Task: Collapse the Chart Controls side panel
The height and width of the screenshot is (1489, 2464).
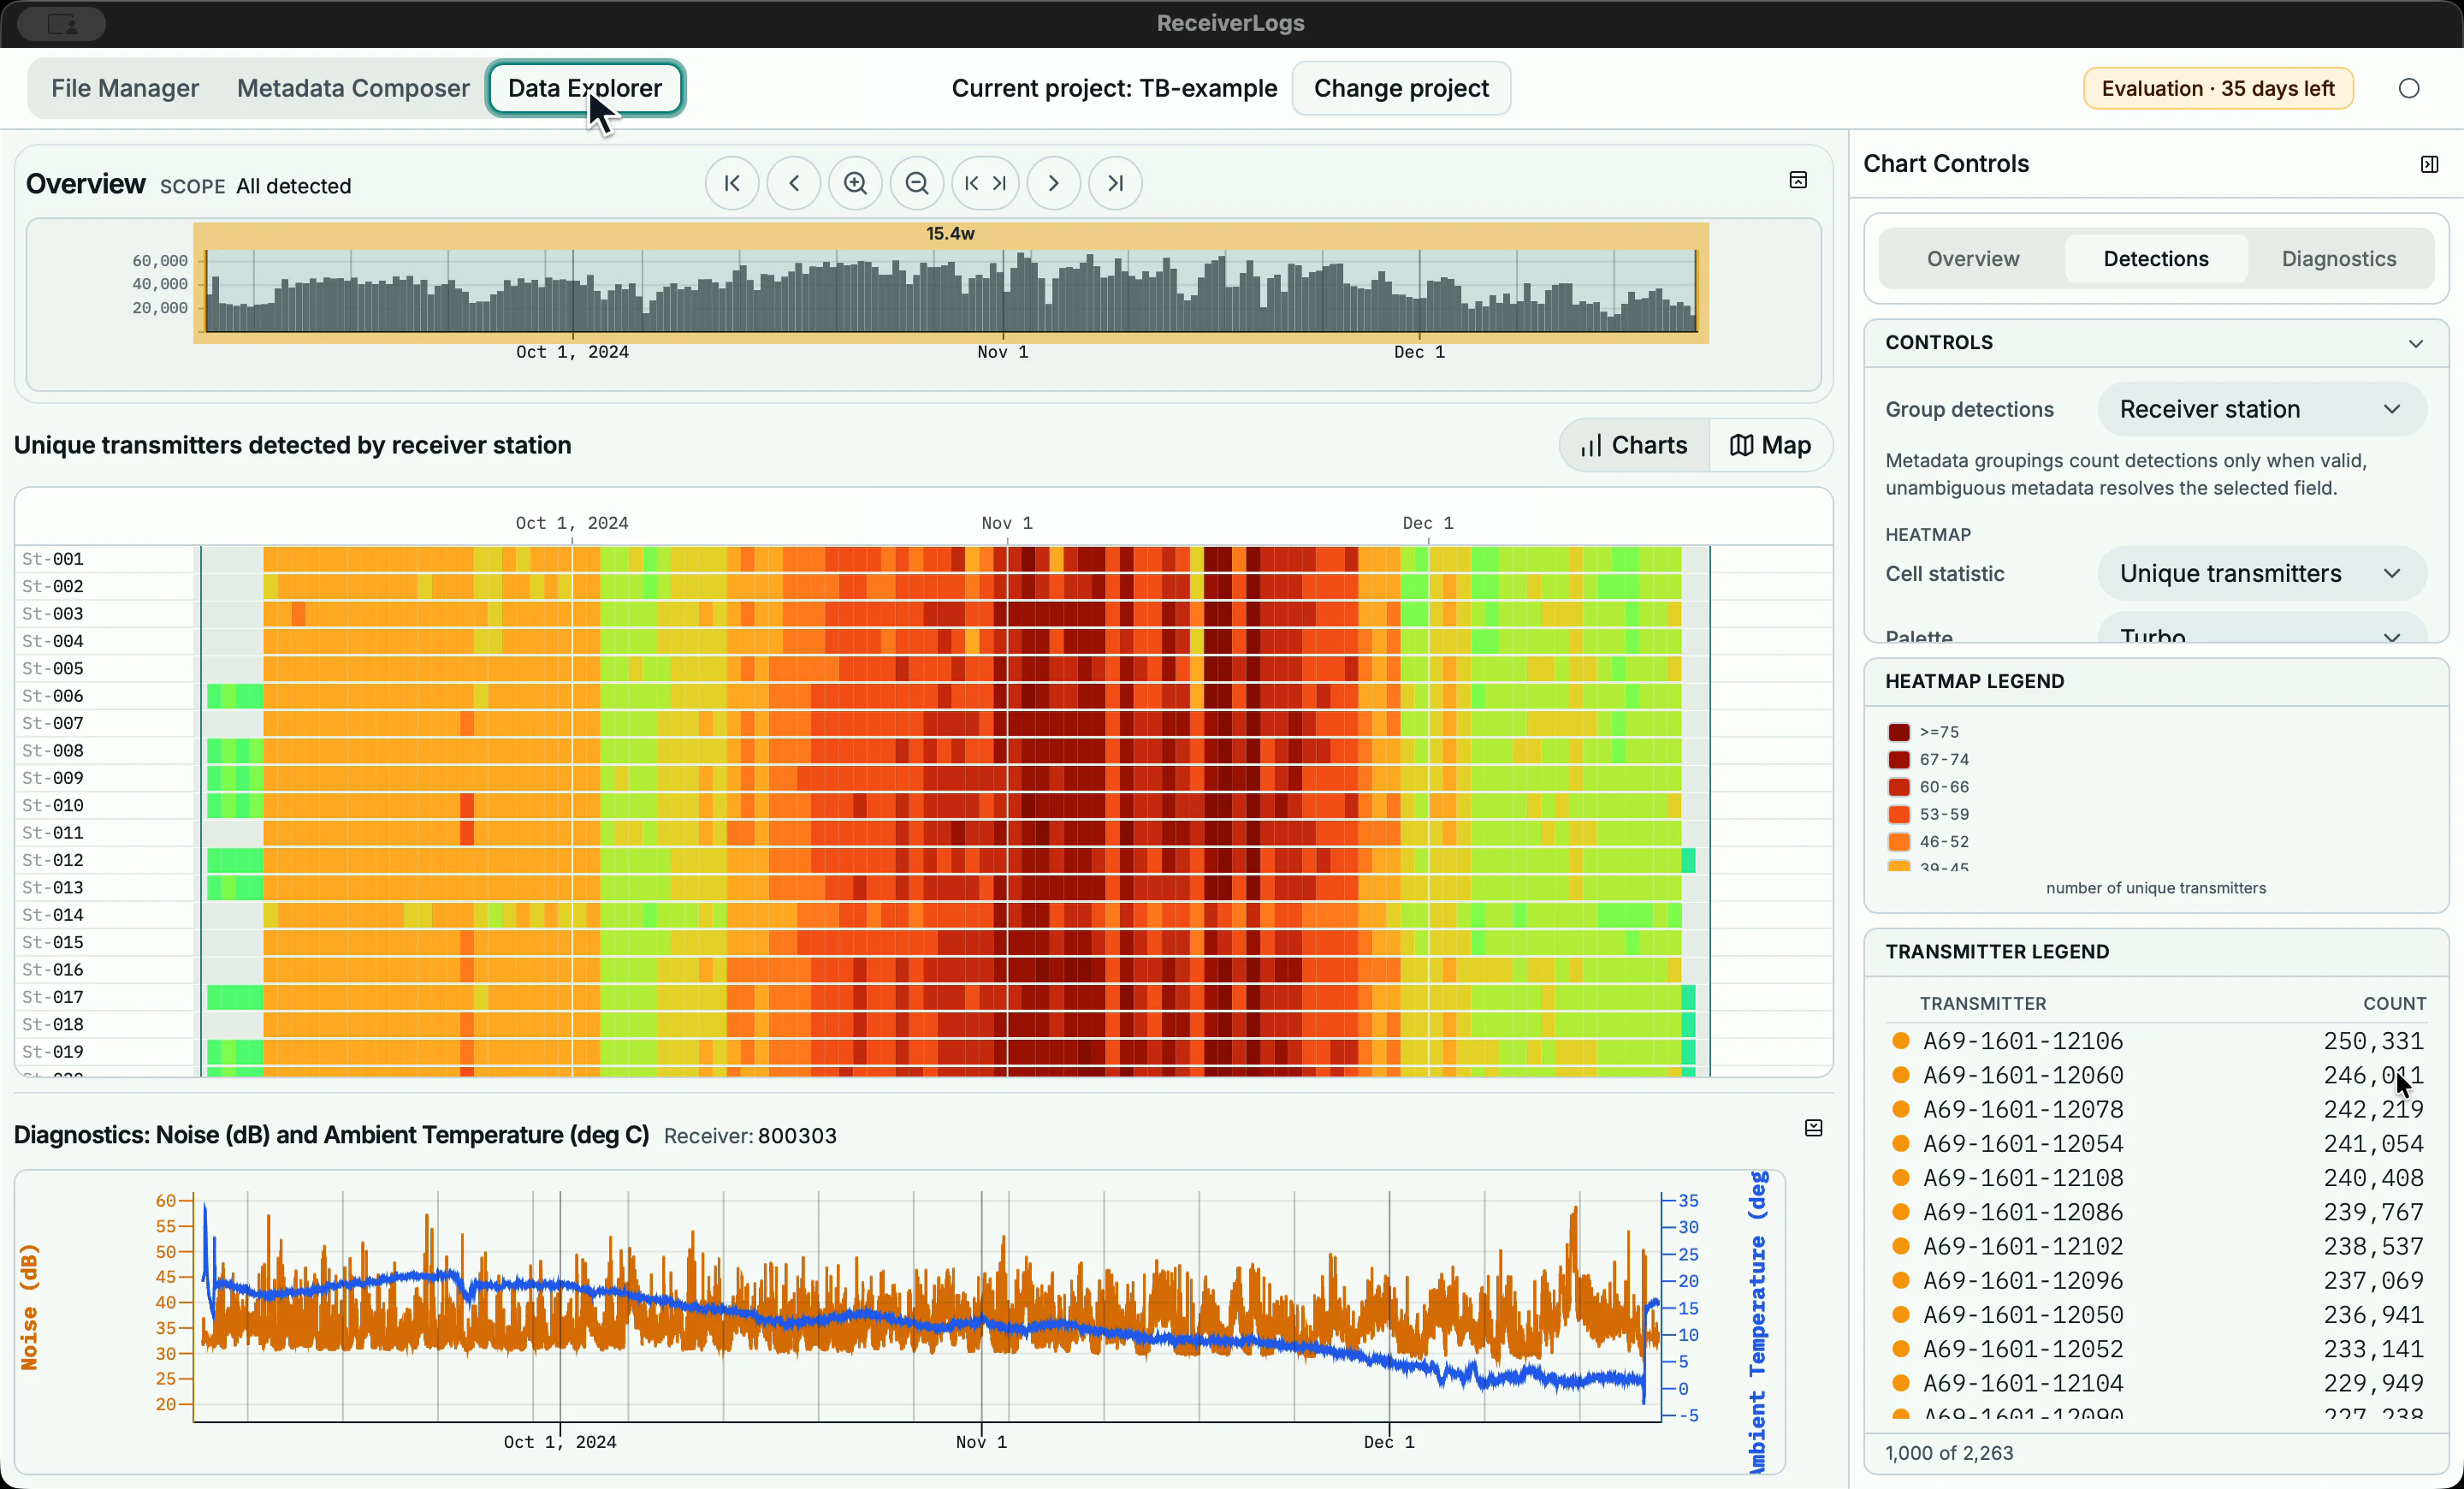Action: (x=2429, y=164)
